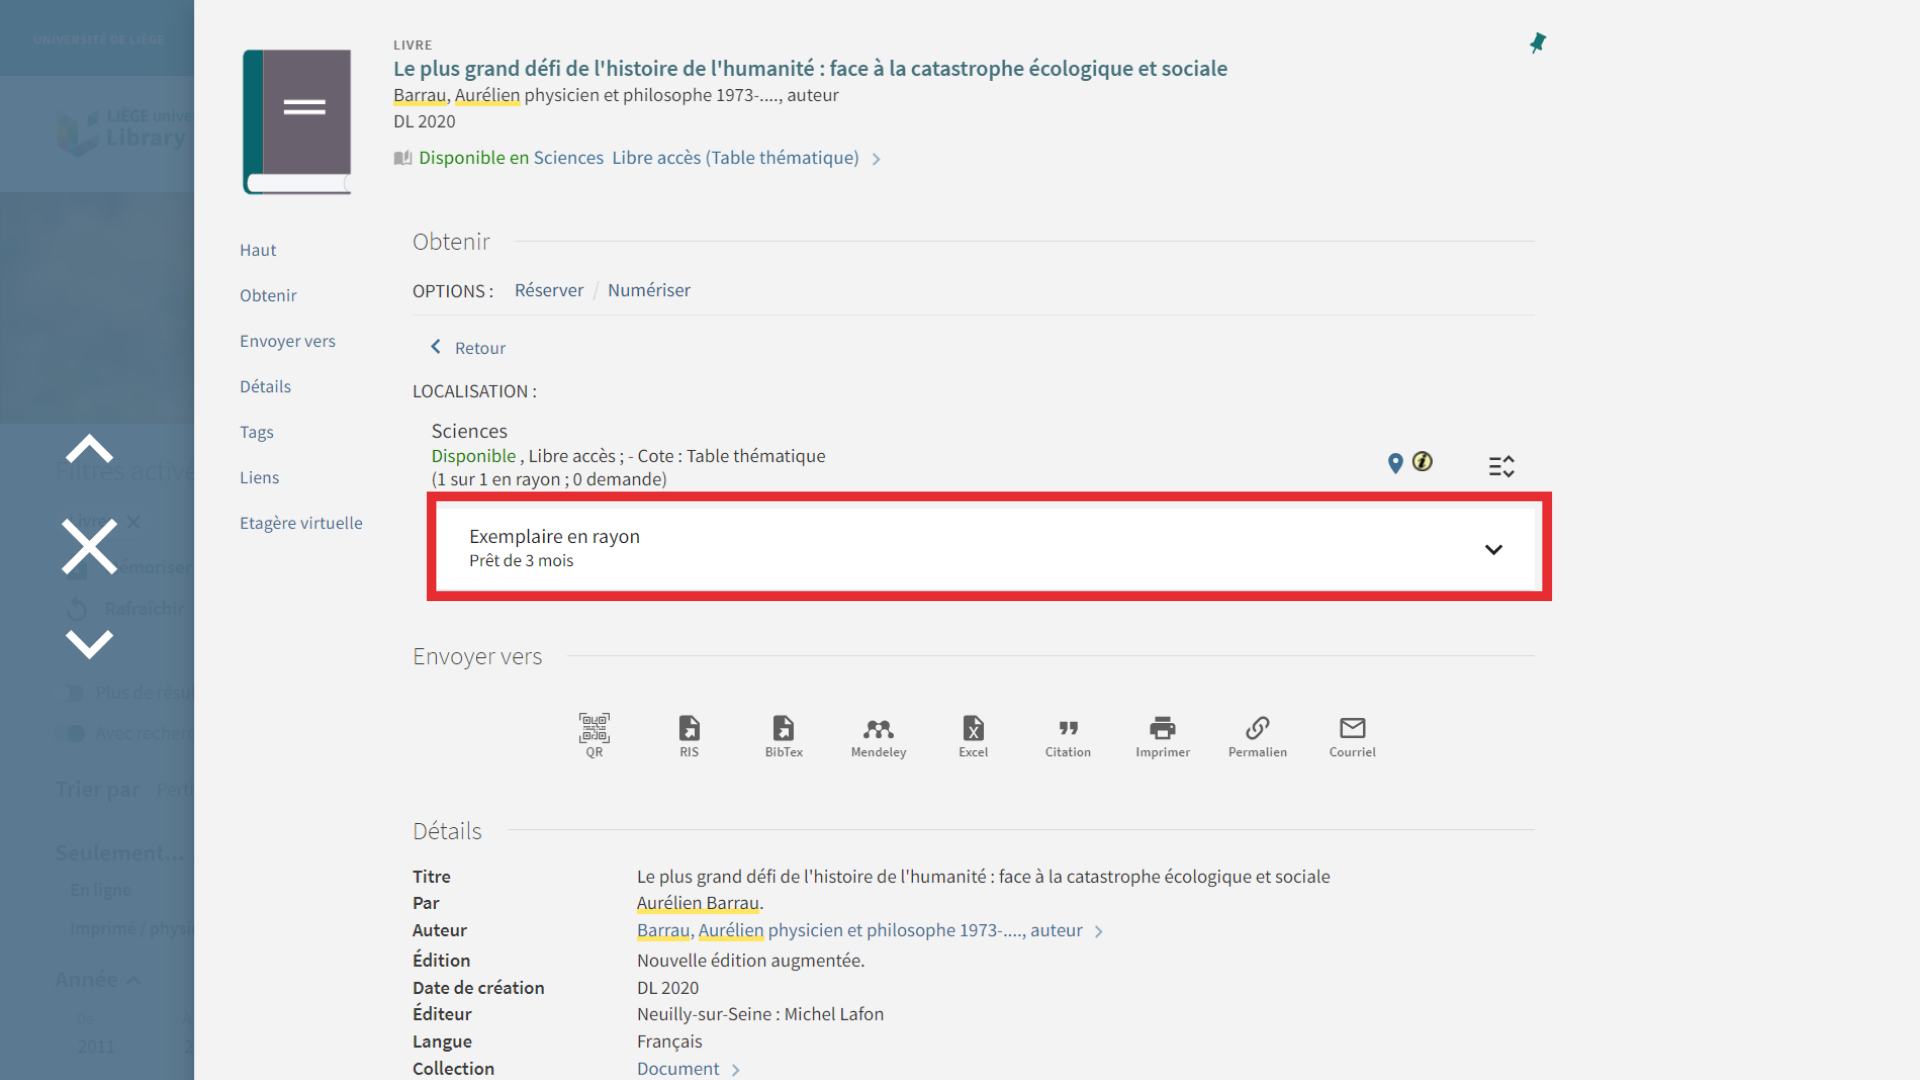This screenshot has width=1920, height=1080.
Task: Jump to Tags section
Action: click(256, 432)
